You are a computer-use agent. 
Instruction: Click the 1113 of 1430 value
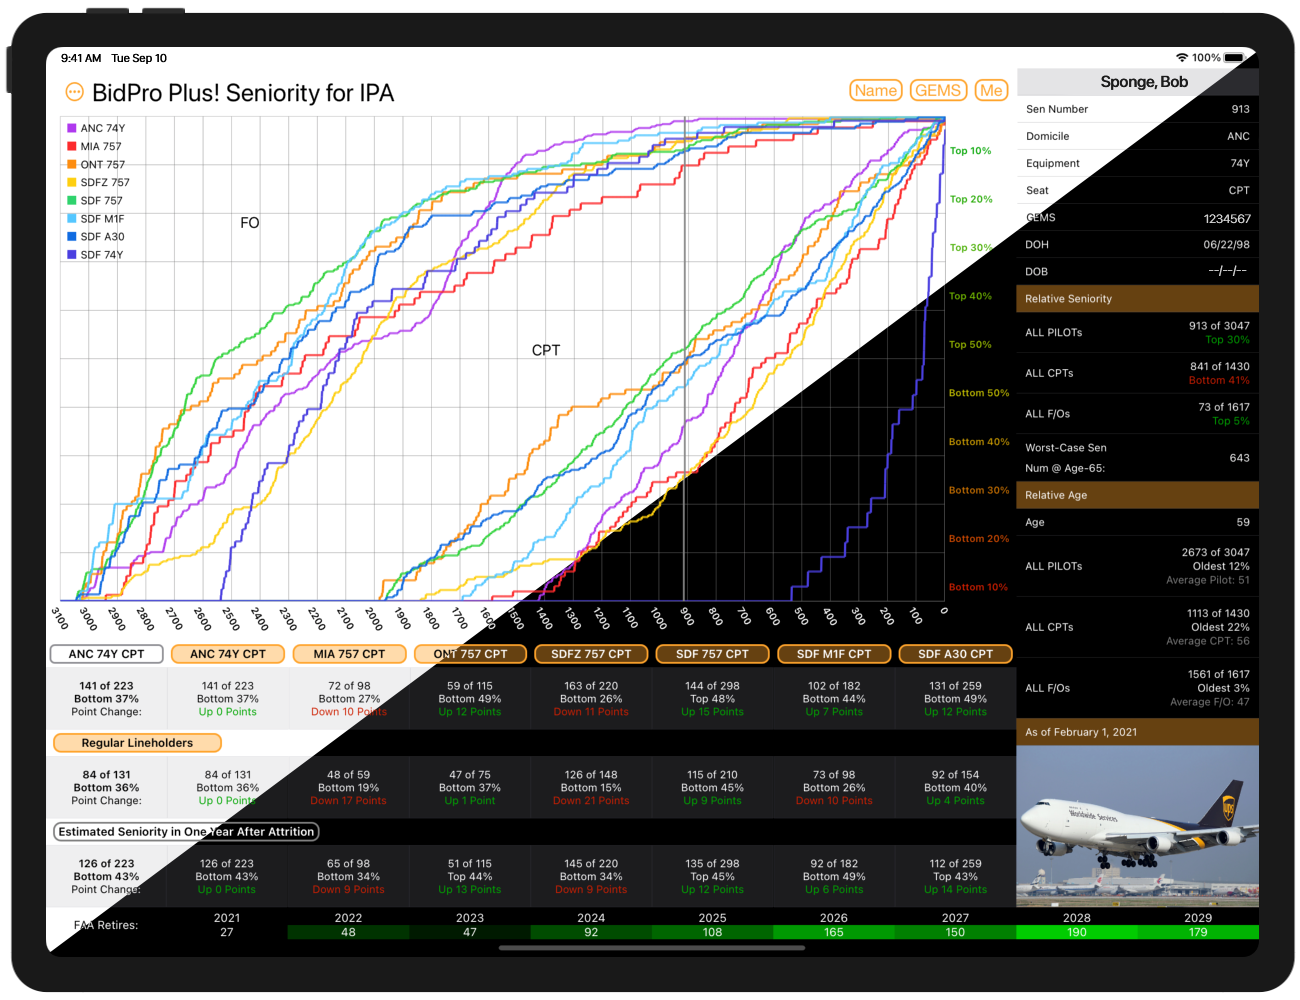1218,613
